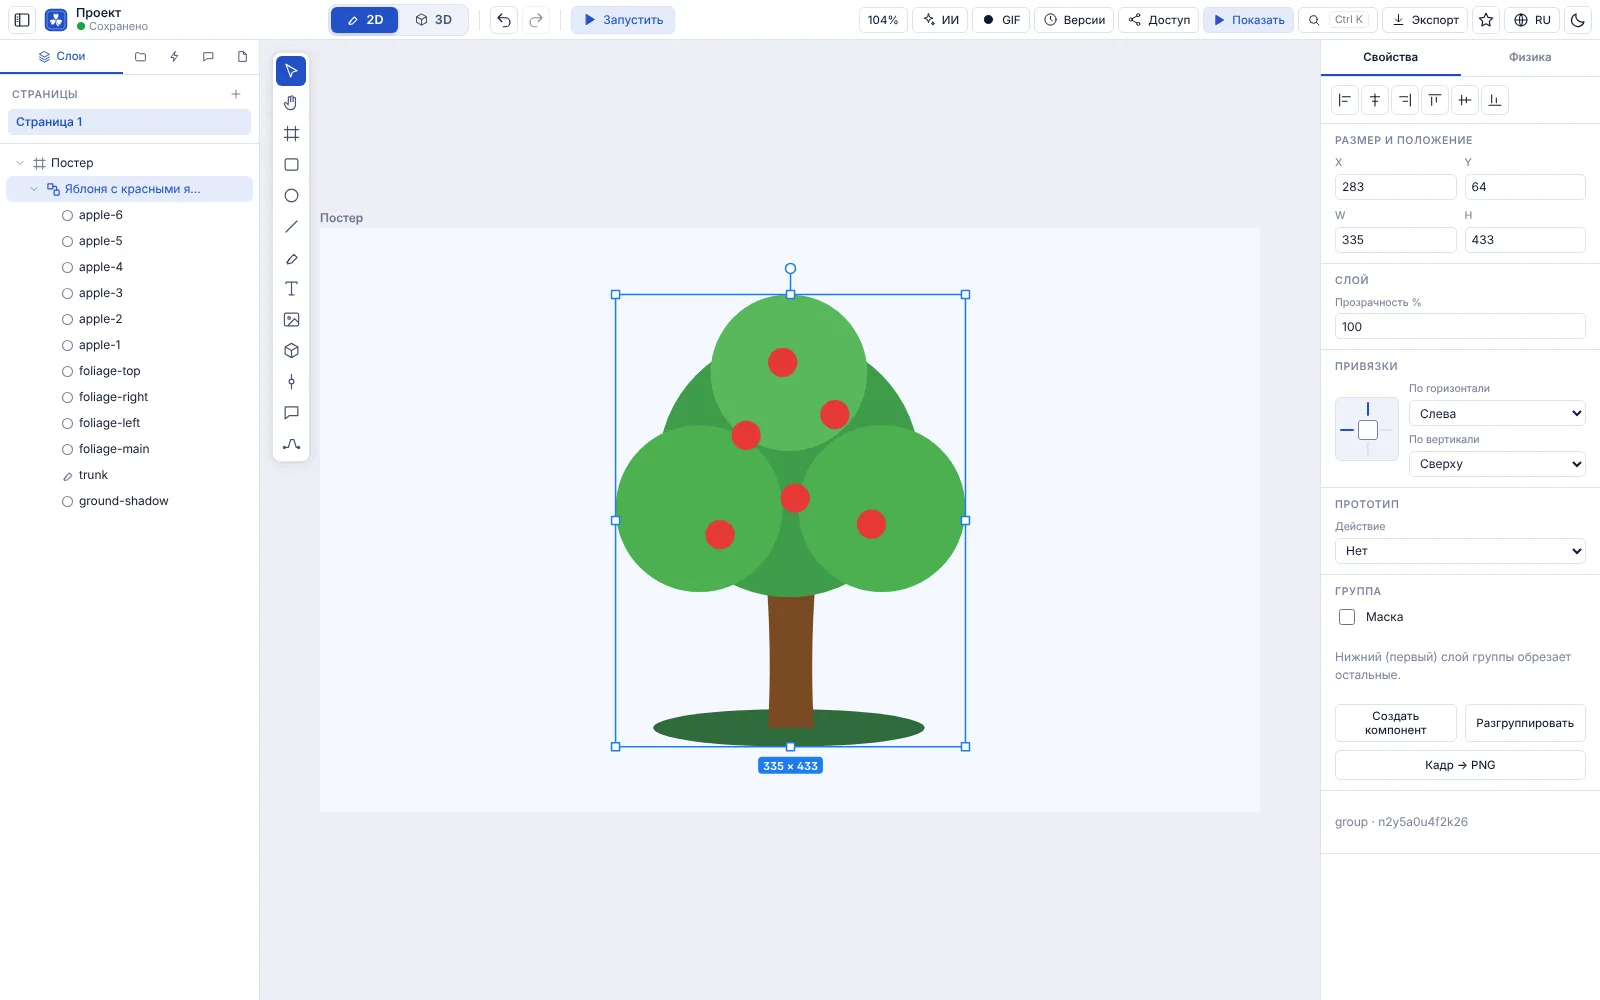Click the Прозрачность % input field
The height and width of the screenshot is (1000, 1600).
pyautogui.click(x=1460, y=327)
